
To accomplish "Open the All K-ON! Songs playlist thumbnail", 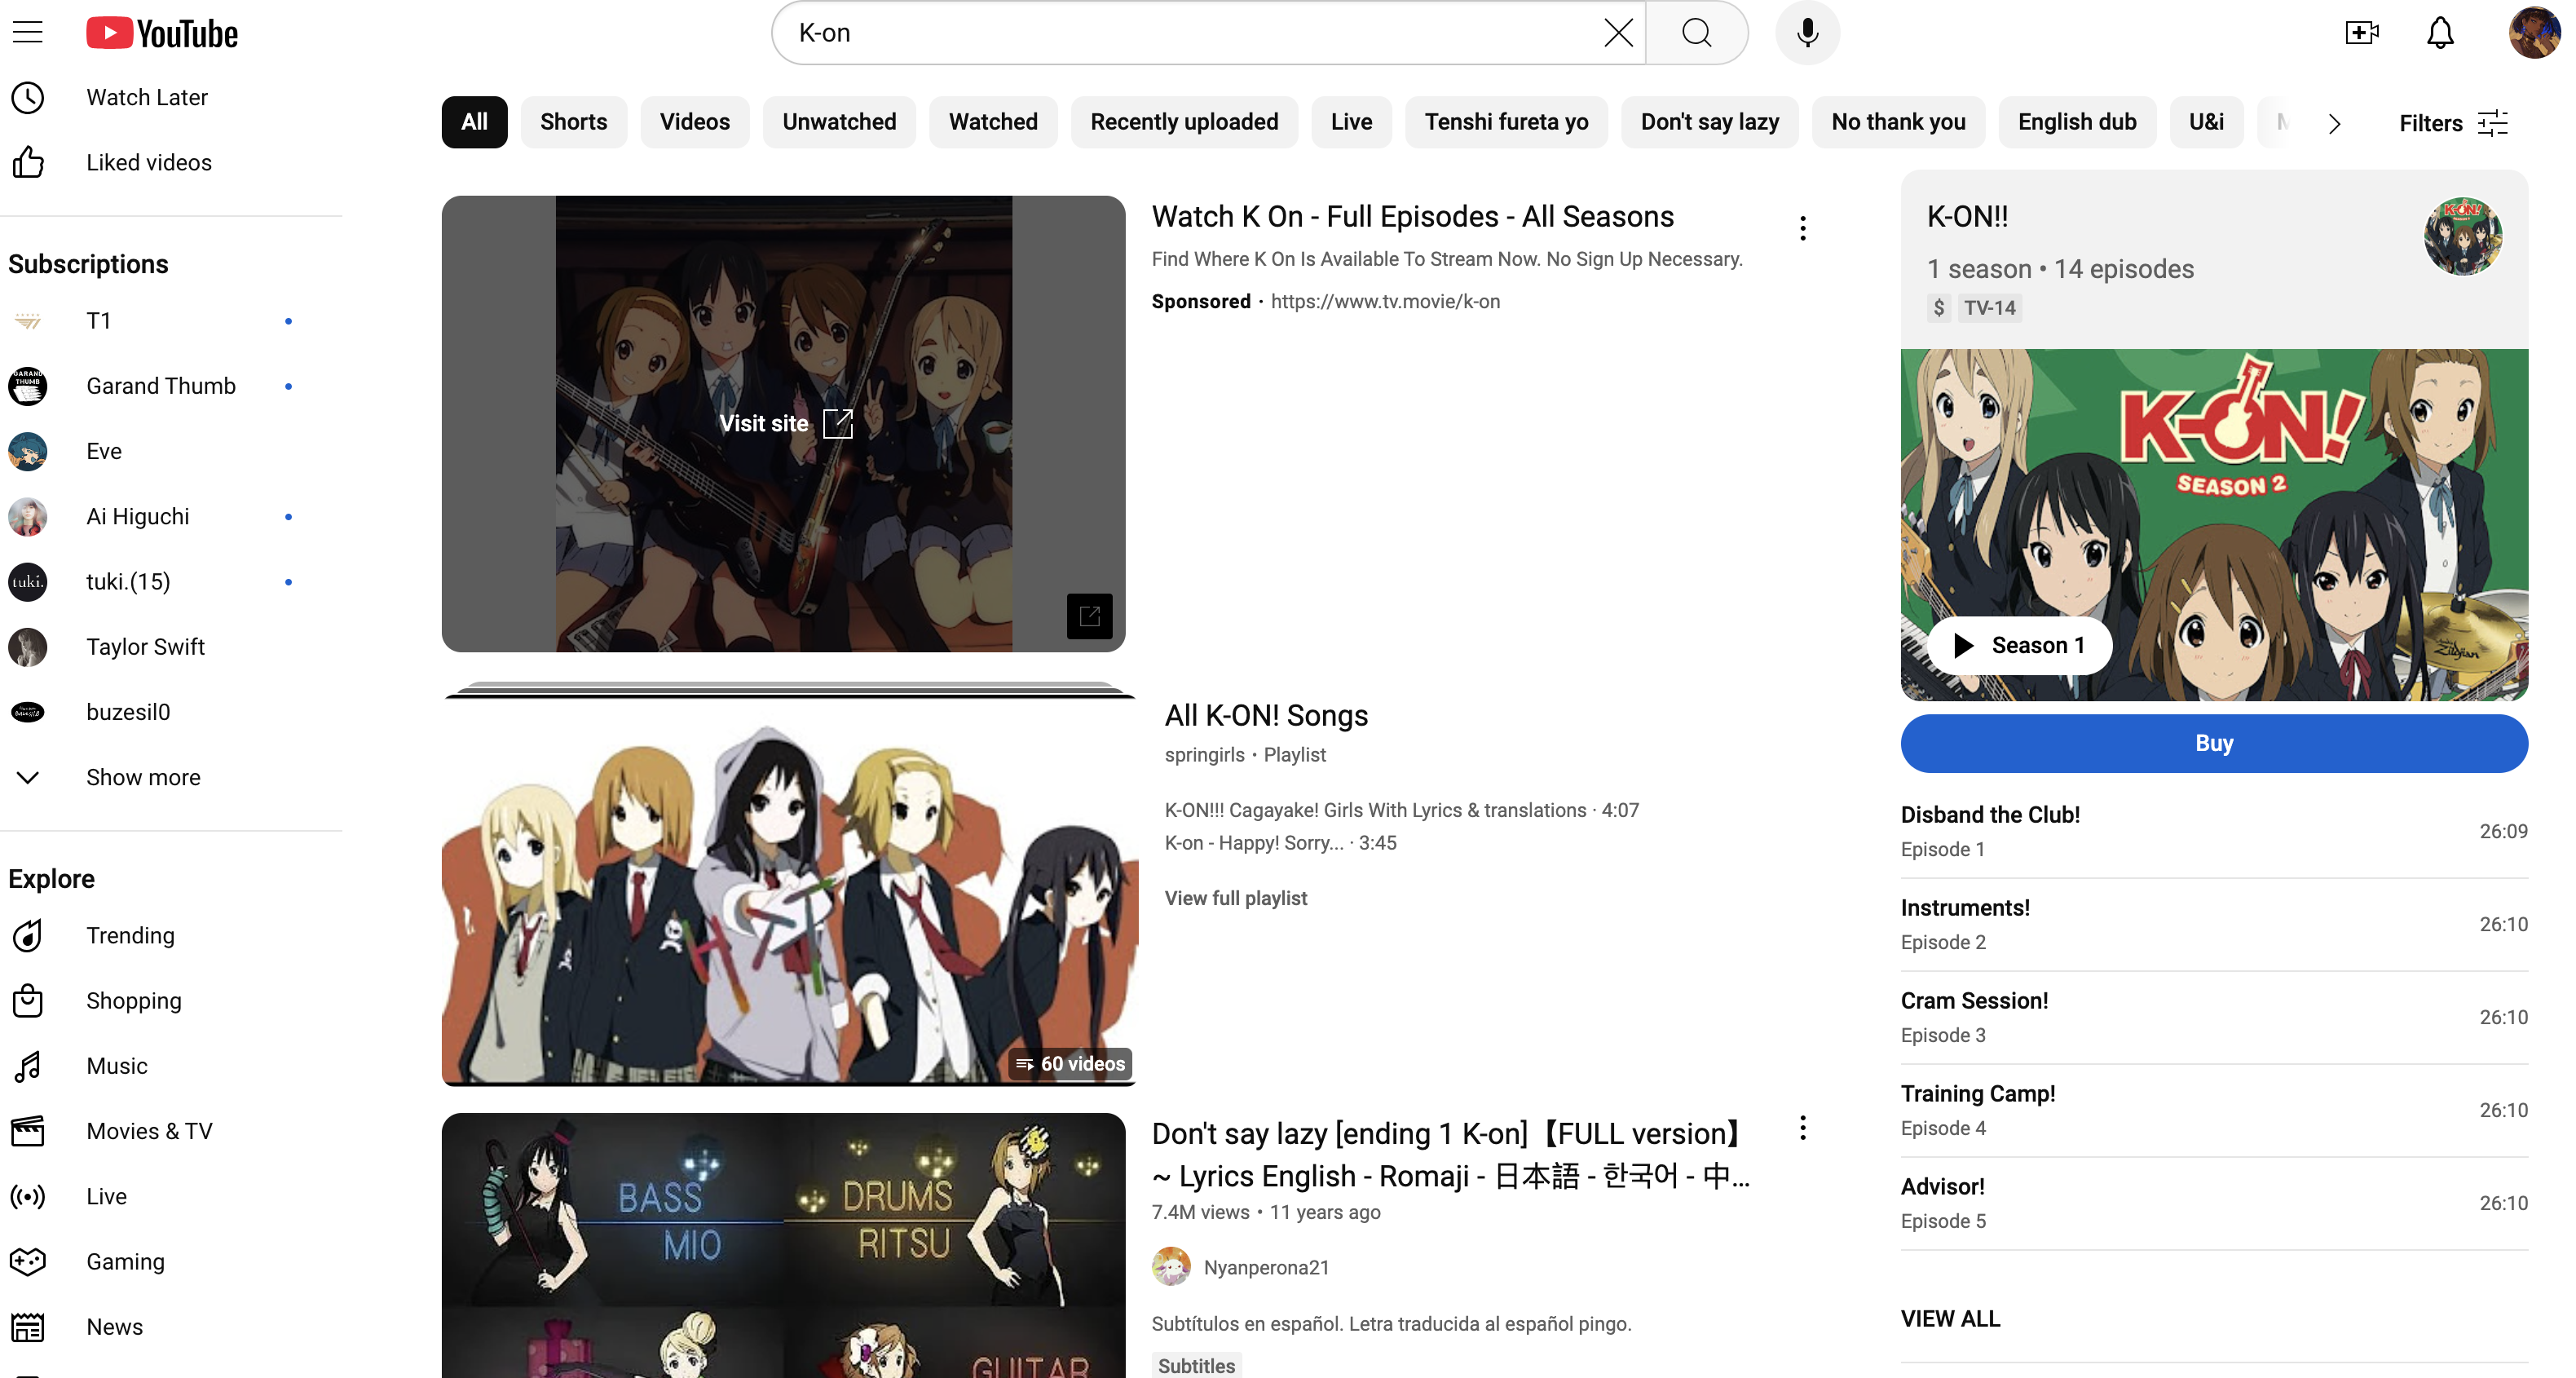I will (x=789, y=885).
